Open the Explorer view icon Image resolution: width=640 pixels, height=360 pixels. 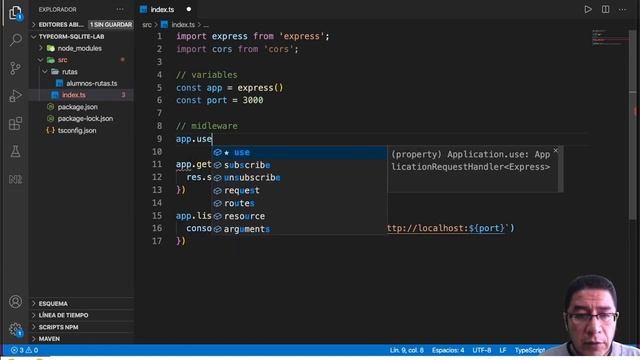[16, 12]
